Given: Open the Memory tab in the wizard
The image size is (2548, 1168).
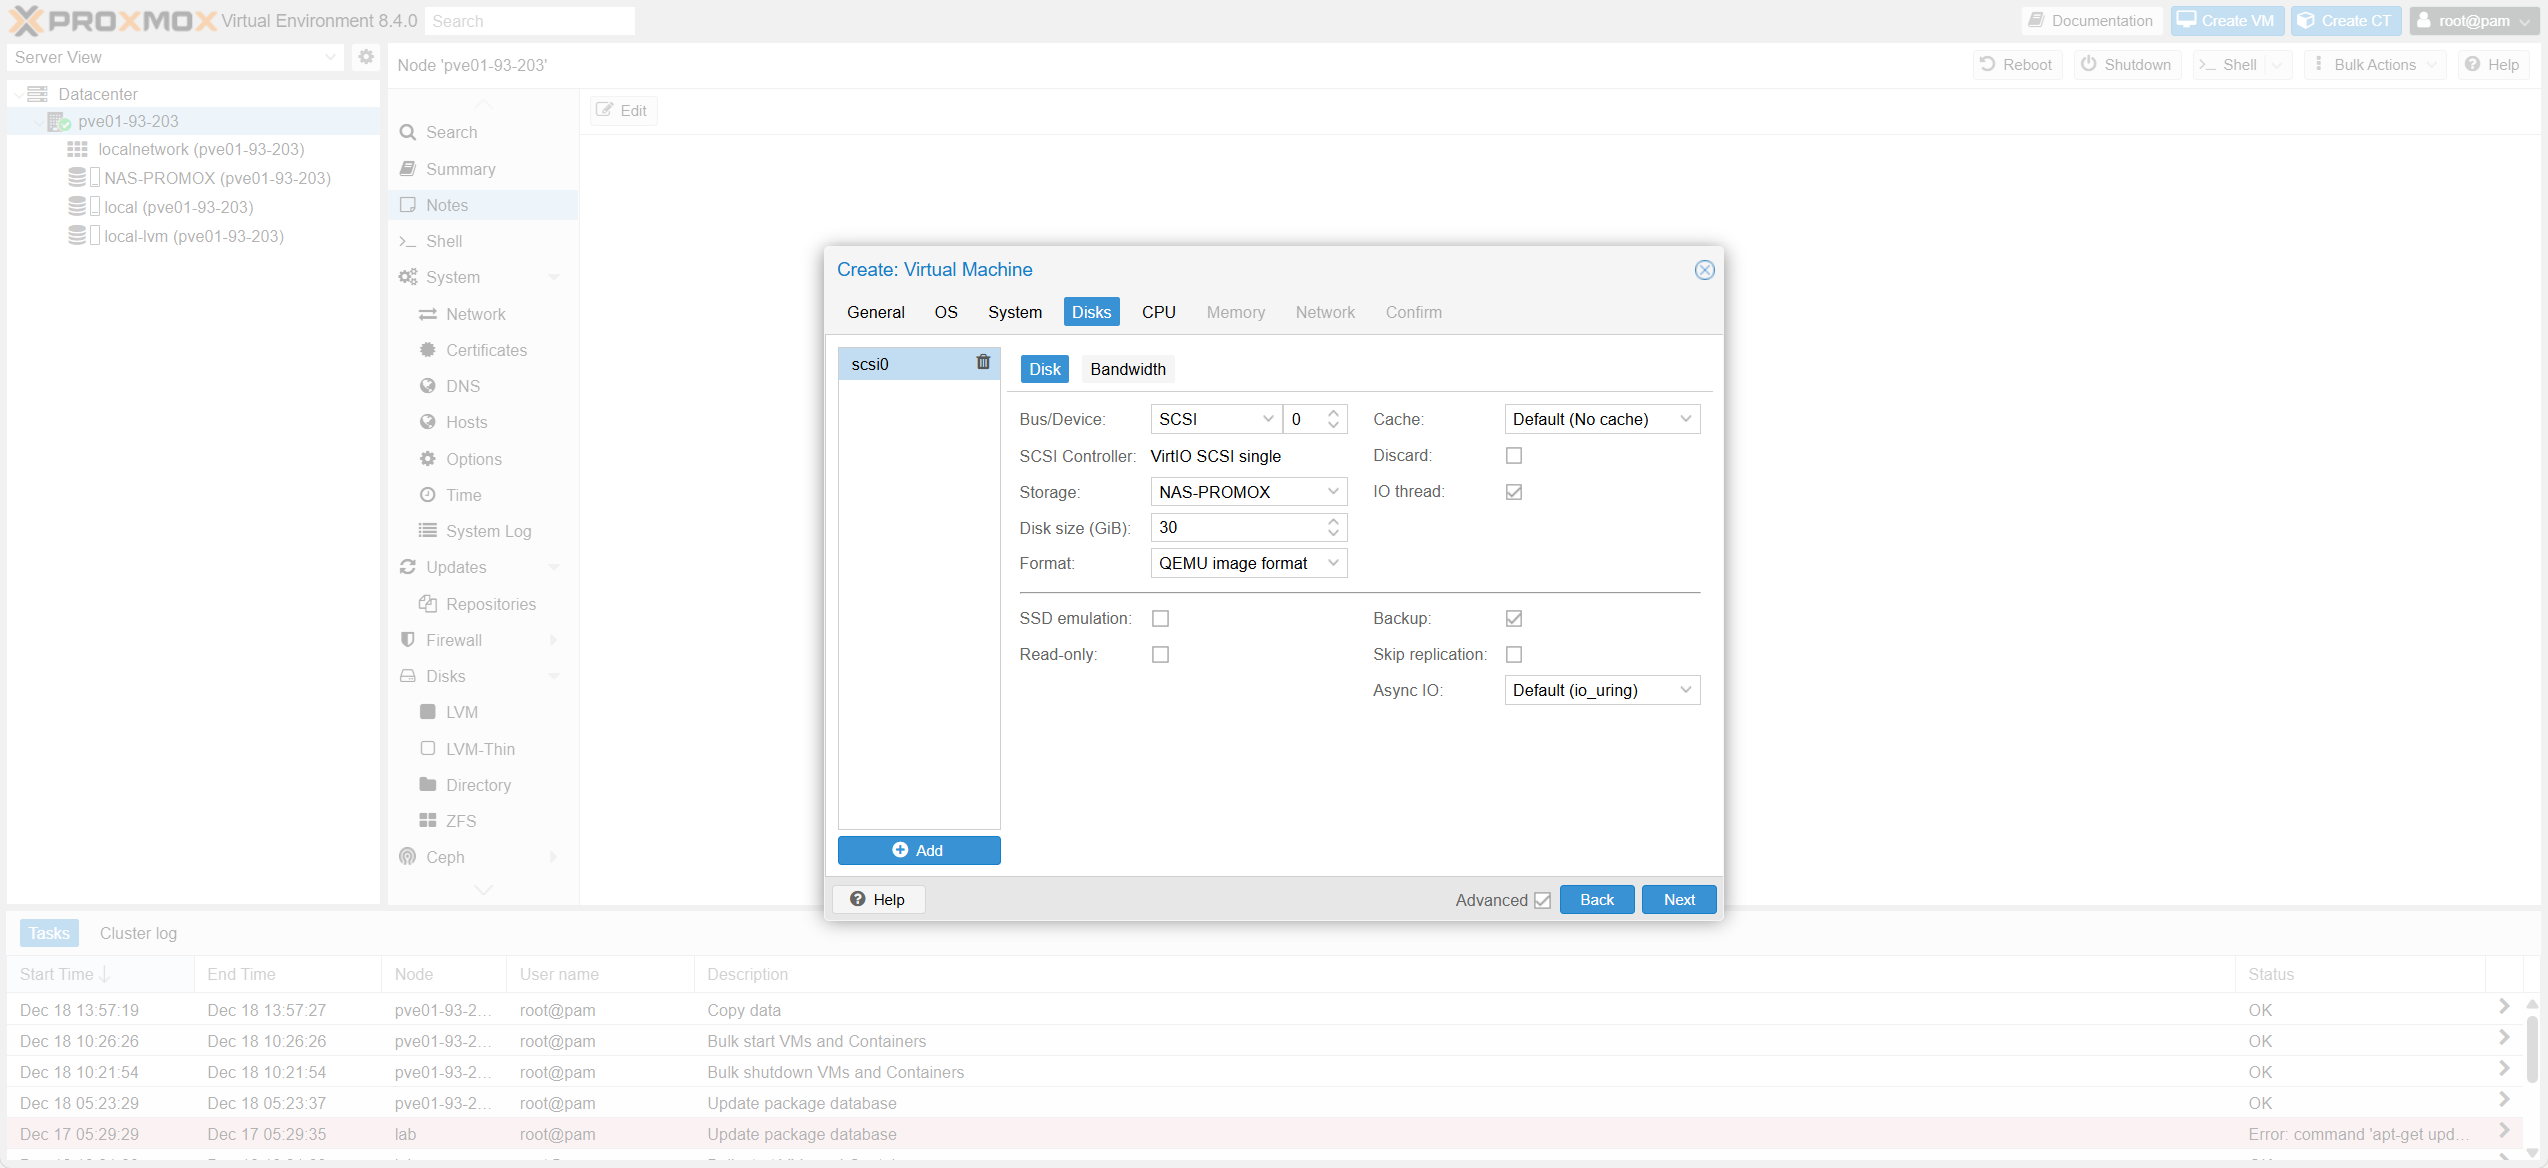Looking at the screenshot, I should click(x=1236, y=312).
